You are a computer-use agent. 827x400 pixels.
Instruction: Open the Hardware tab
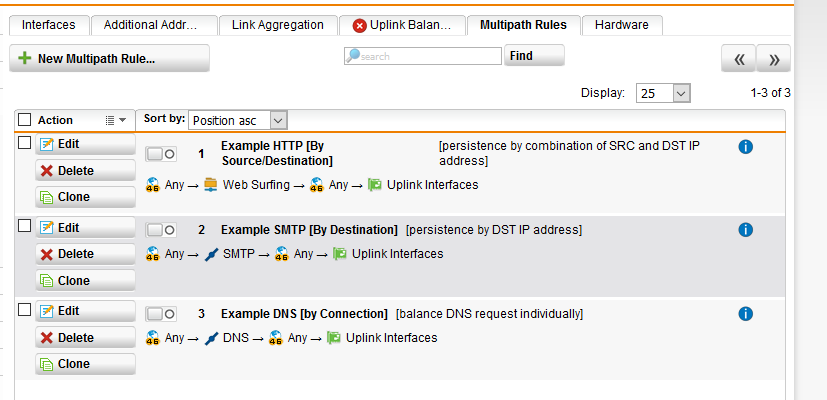click(x=622, y=25)
